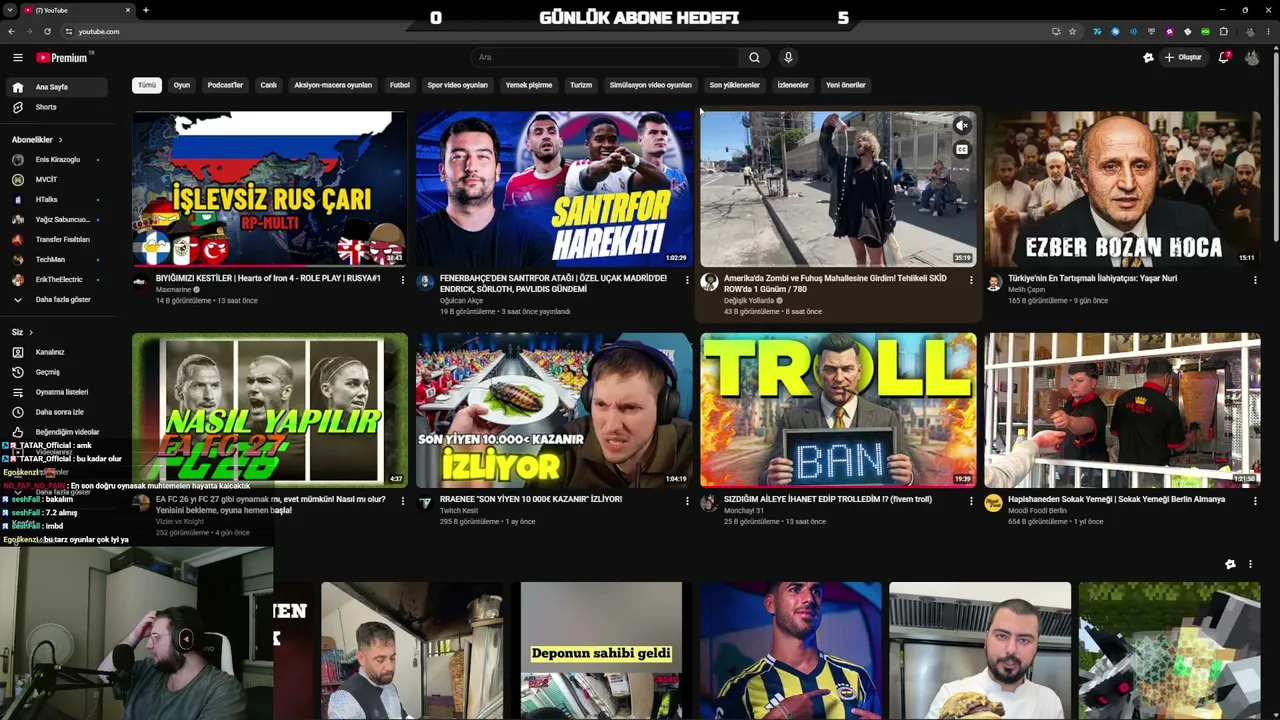This screenshot has height=720, width=1280.
Task: Click the YouTube Premium logo
Action: click(x=62, y=58)
